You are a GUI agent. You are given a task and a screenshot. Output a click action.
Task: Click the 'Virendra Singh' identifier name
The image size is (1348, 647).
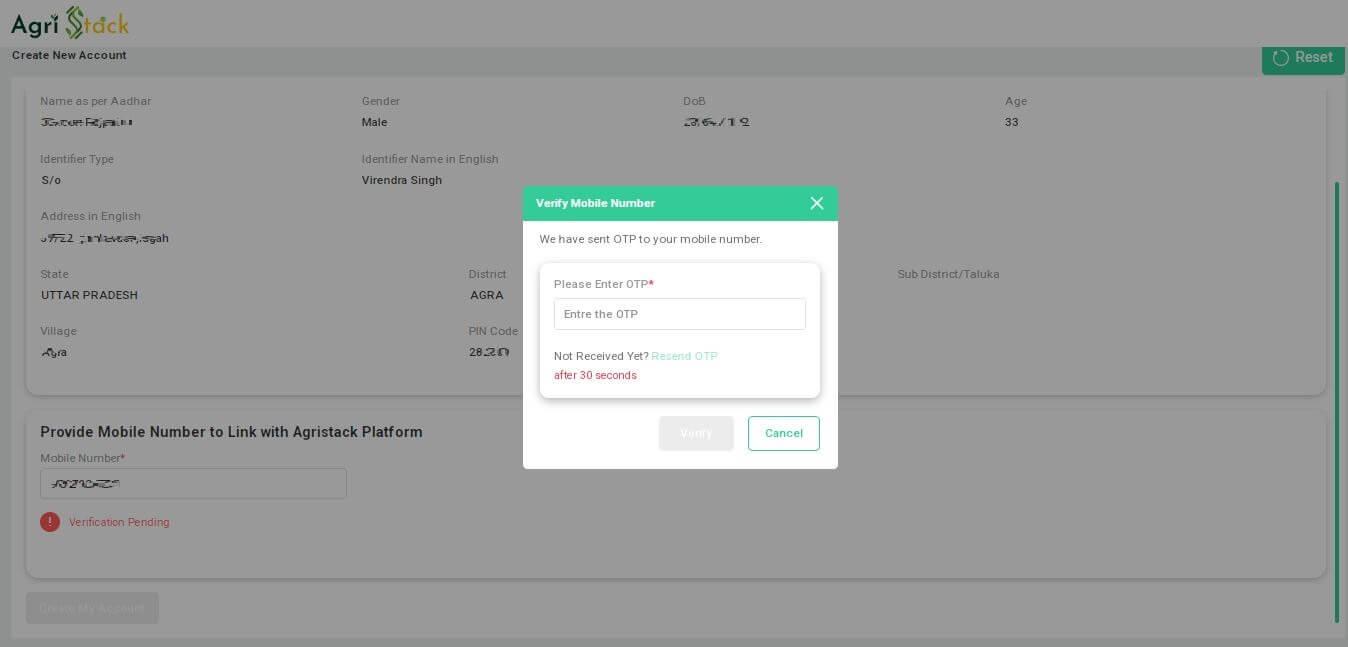tap(402, 180)
